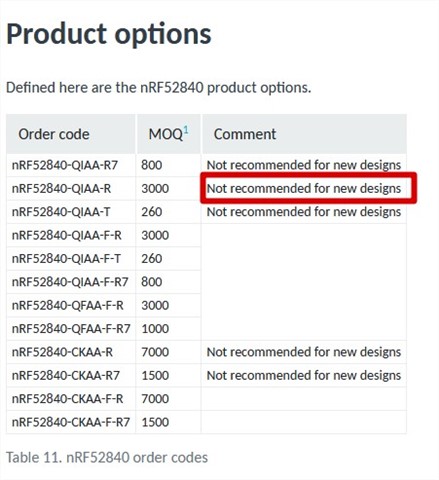The width and height of the screenshot is (439, 480).
Task: Click the MOQ column header
Action: pos(166,134)
